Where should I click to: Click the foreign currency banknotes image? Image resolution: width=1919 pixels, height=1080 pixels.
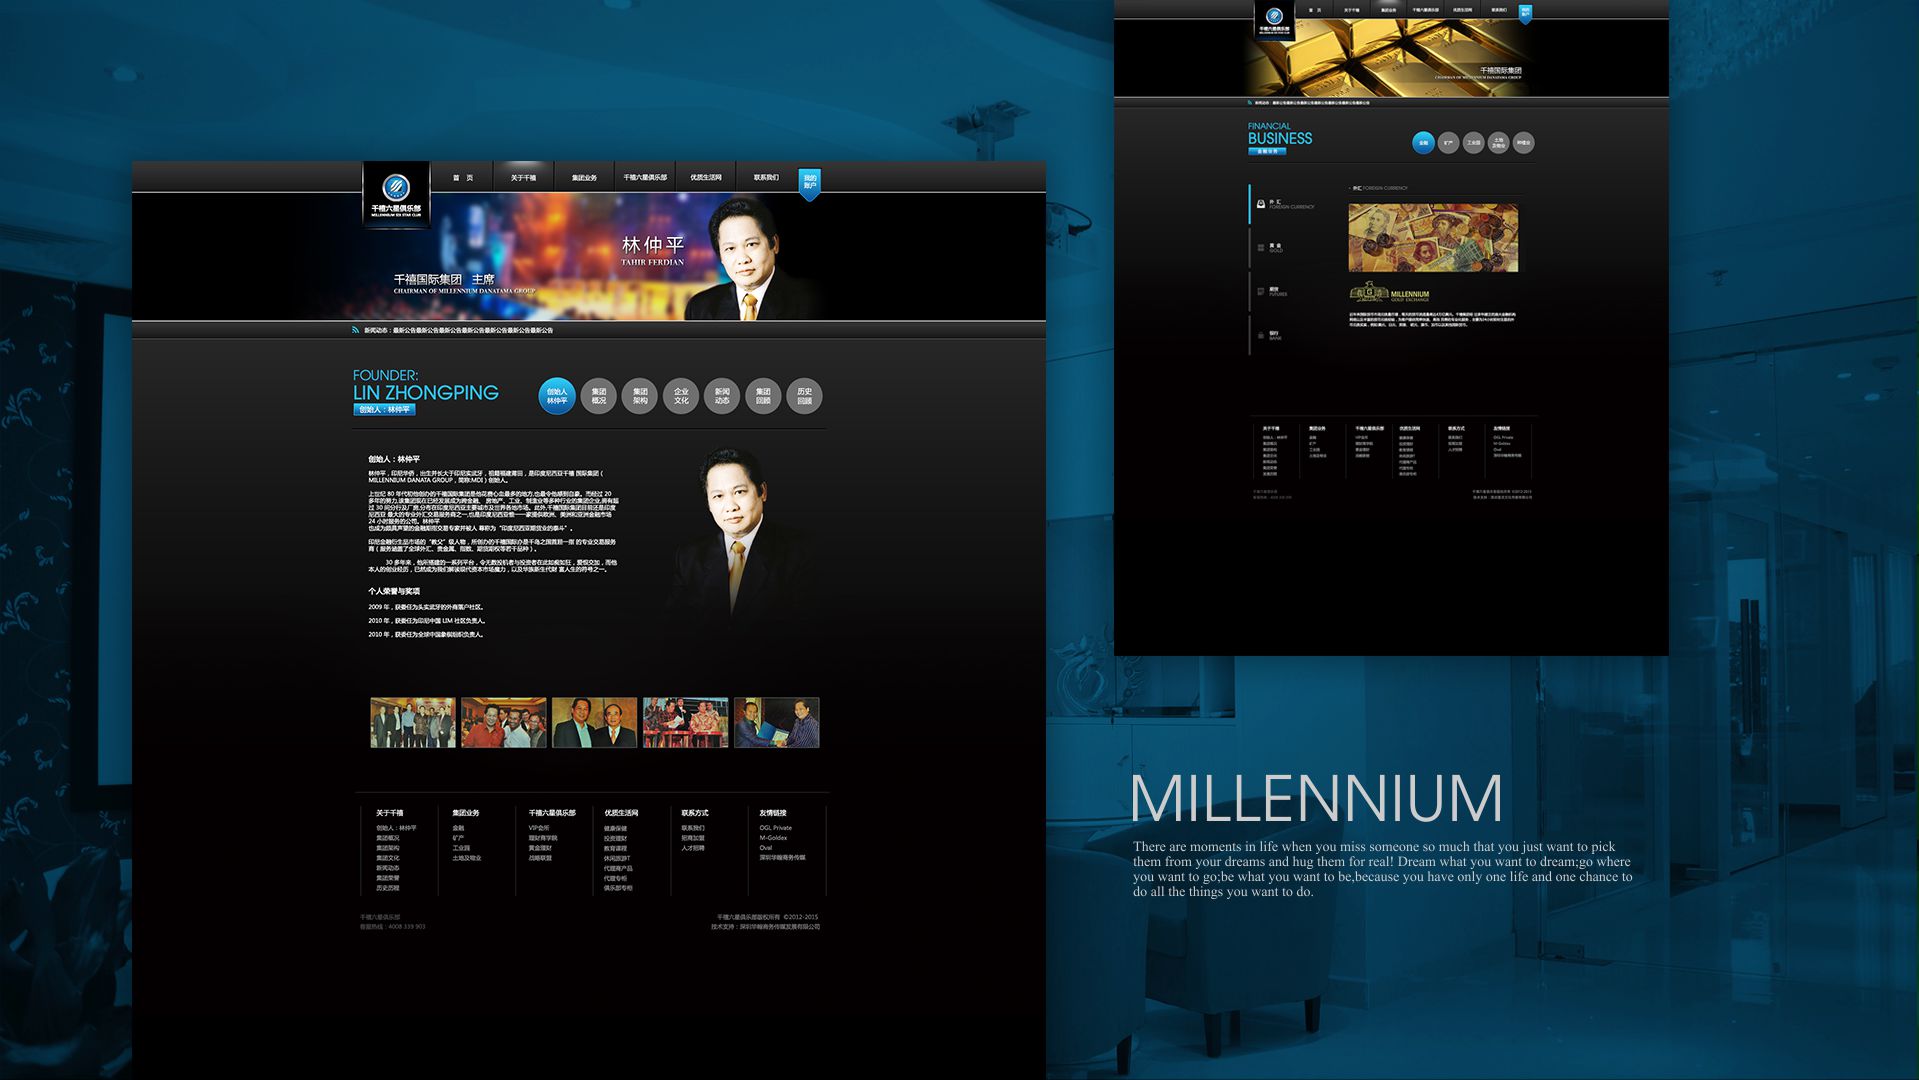pyautogui.click(x=1433, y=238)
